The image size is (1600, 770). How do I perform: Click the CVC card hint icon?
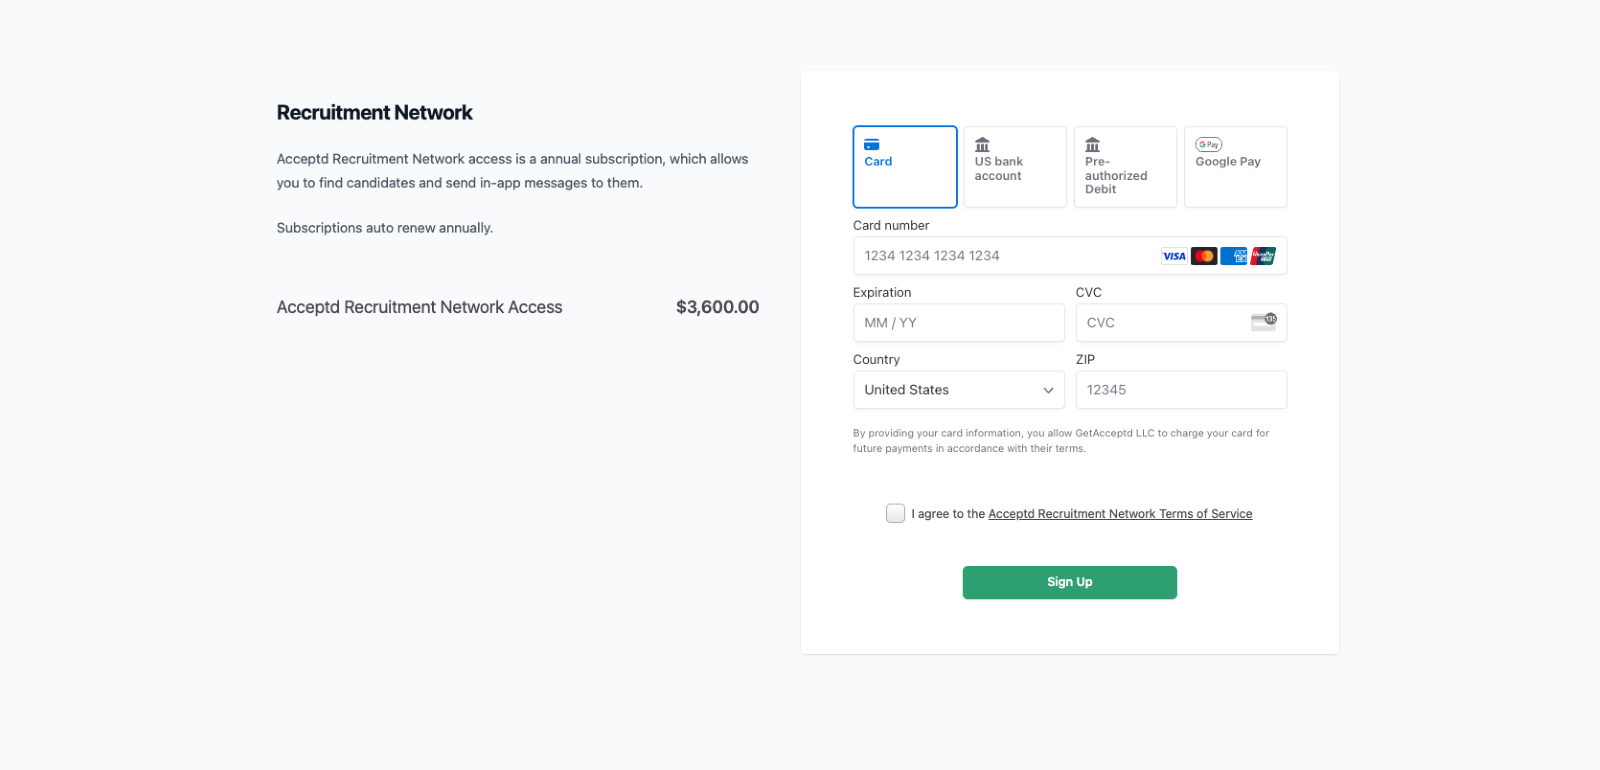[x=1264, y=322]
